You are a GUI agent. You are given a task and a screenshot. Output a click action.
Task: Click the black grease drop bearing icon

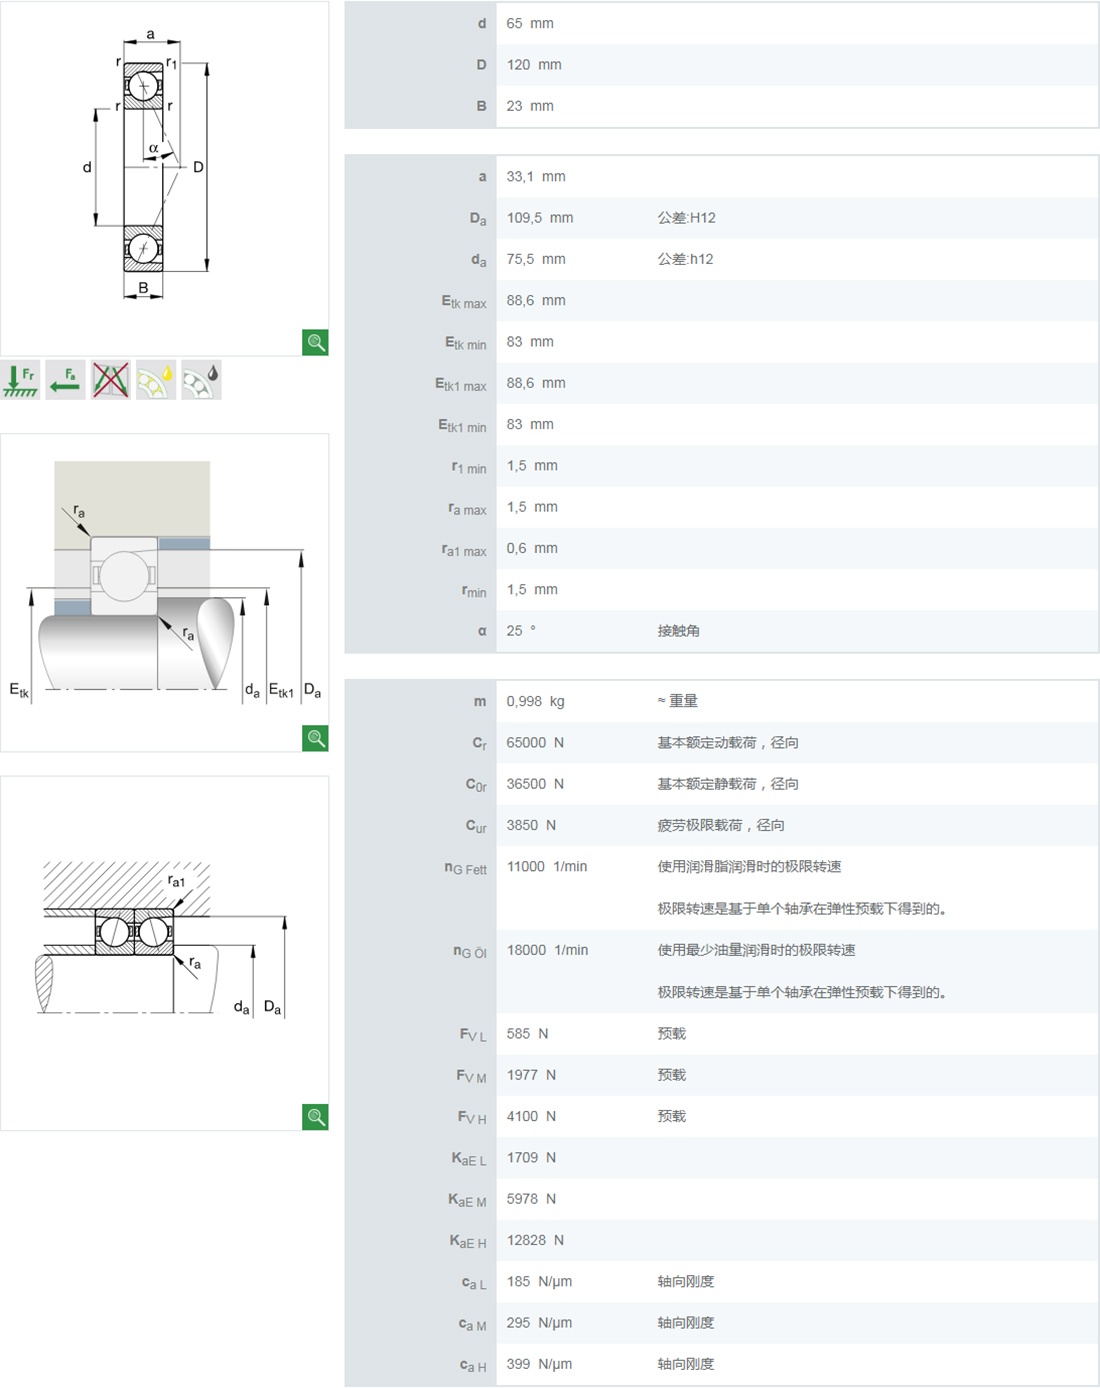point(201,380)
